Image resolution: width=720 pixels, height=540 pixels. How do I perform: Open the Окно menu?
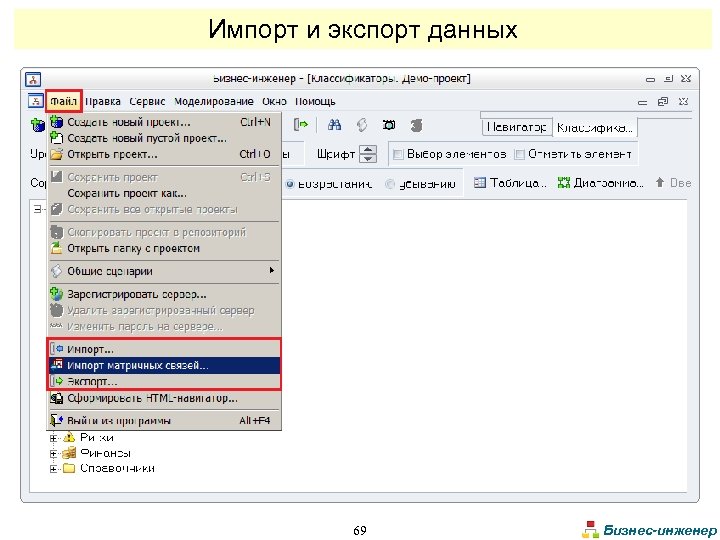[274, 101]
